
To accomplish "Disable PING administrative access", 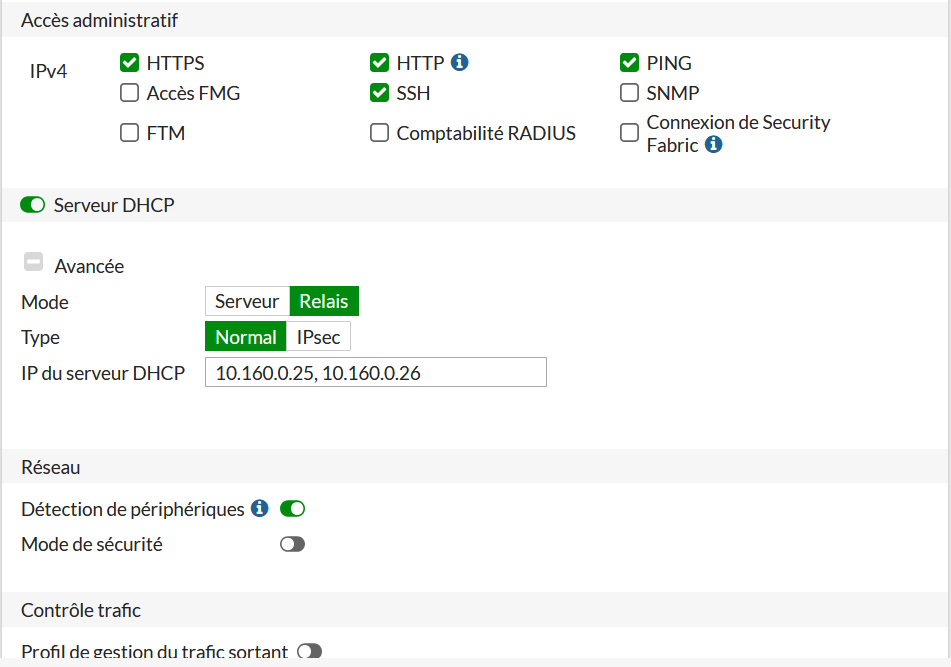I will [629, 63].
